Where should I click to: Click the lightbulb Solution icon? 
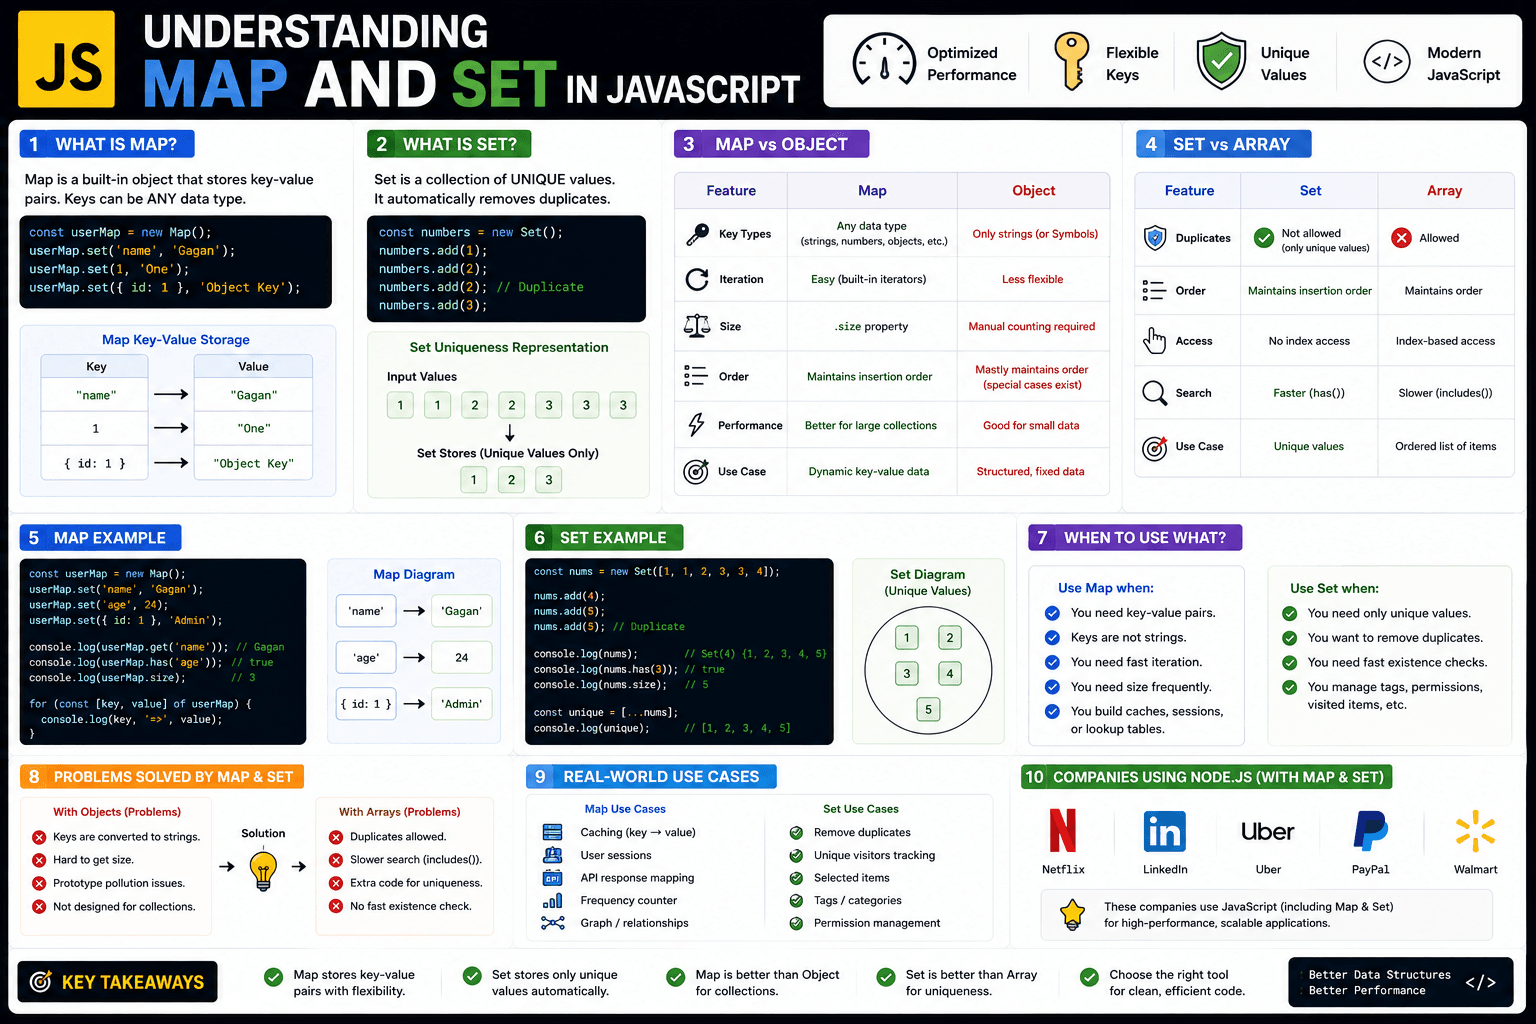click(x=263, y=869)
